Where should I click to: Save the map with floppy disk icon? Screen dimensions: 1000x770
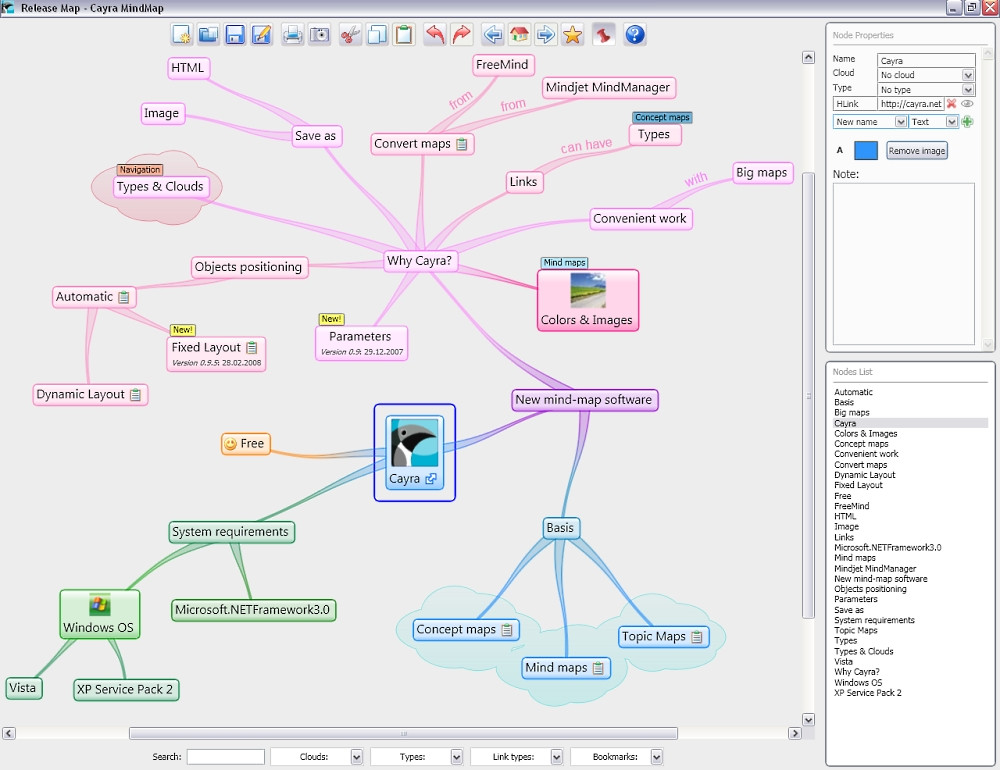[235, 35]
